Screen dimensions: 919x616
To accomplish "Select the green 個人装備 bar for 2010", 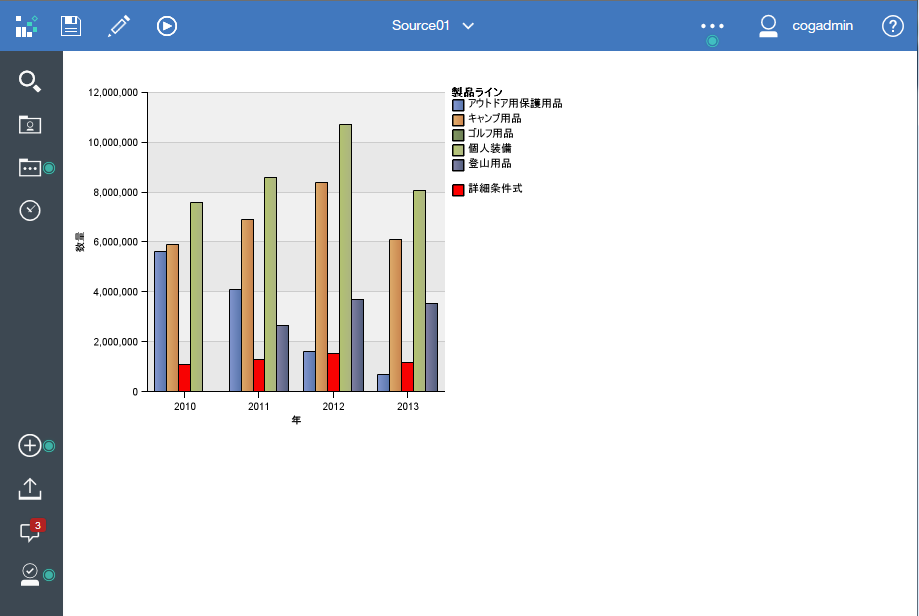I will [197, 297].
